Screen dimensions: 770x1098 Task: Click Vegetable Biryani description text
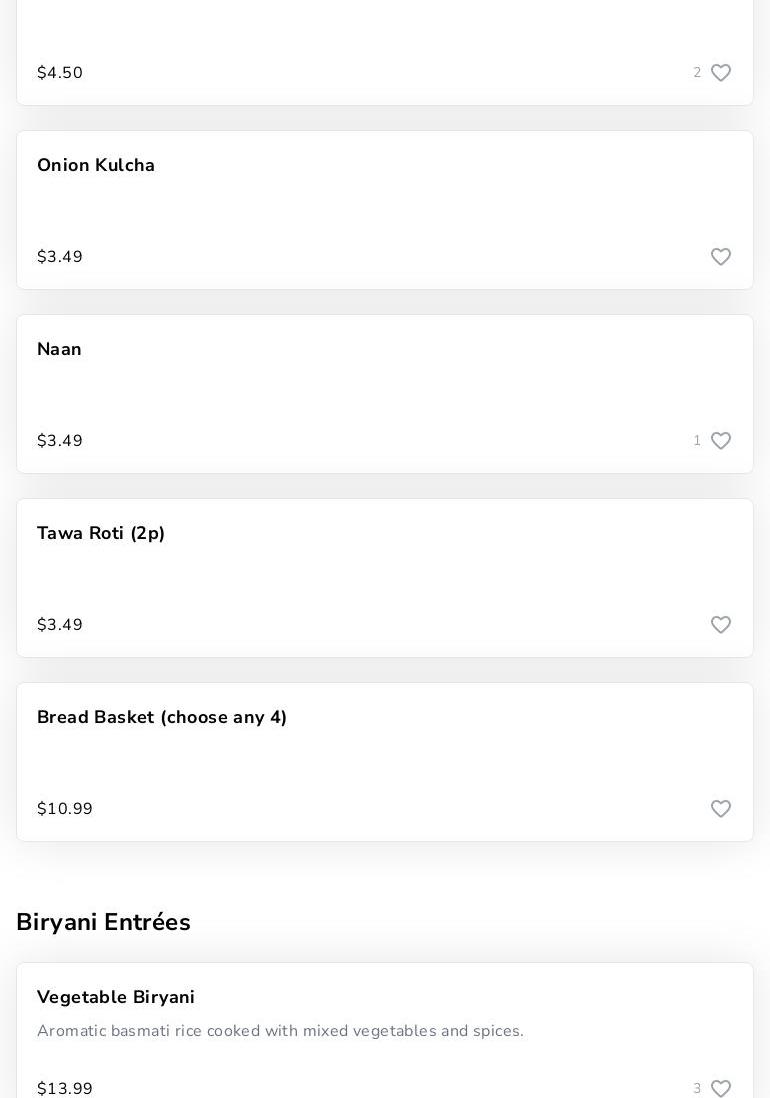[280, 1031]
